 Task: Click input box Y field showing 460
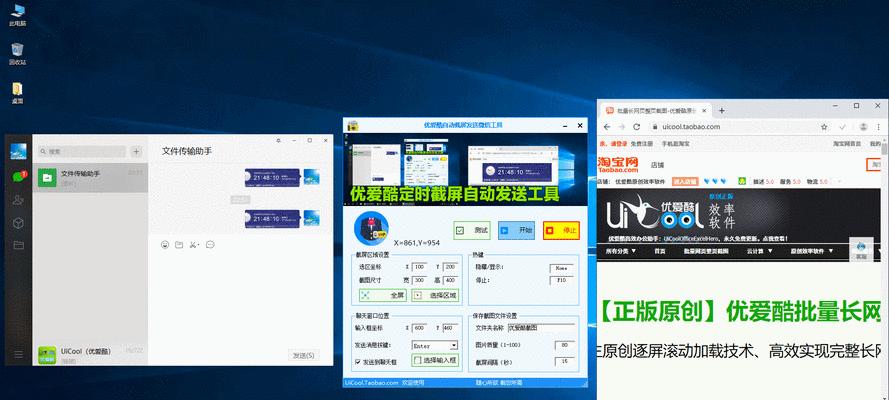pos(450,327)
